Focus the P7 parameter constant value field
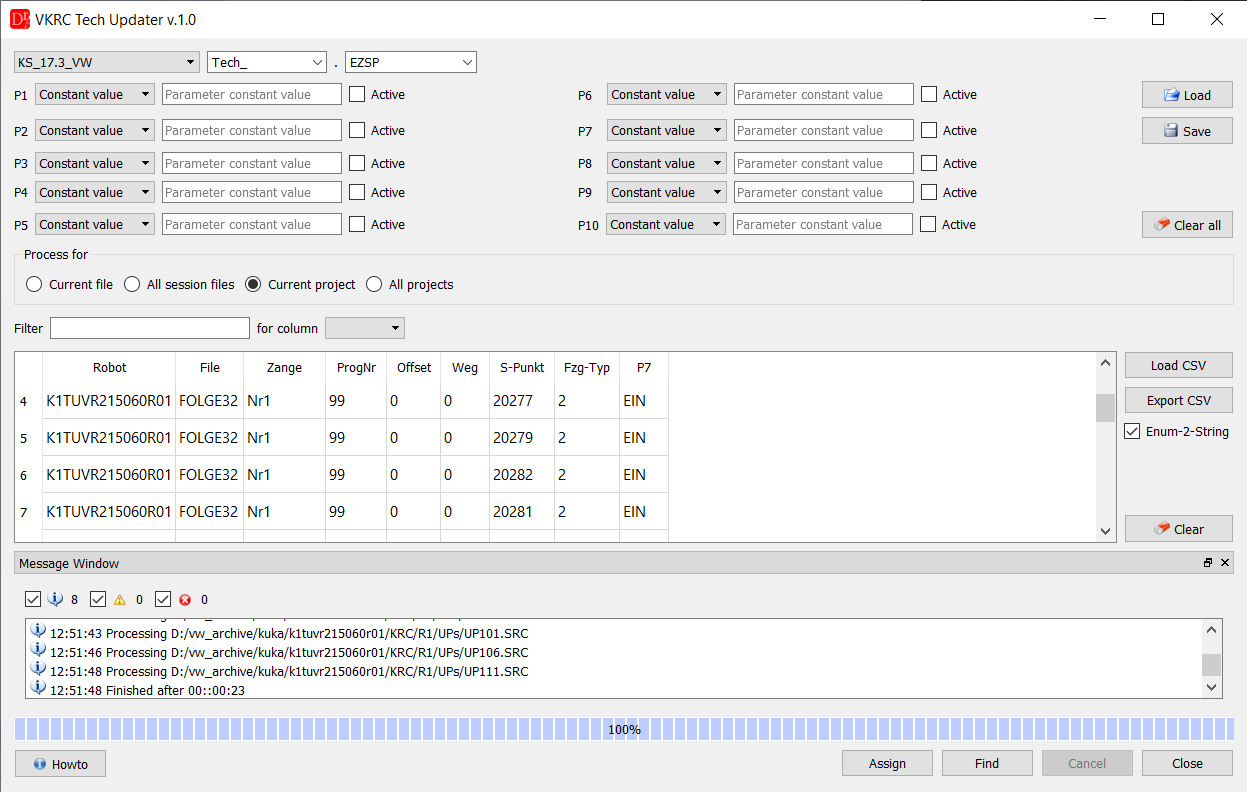The height and width of the screenshot is (792, 1247). click(x=824, y=131)
